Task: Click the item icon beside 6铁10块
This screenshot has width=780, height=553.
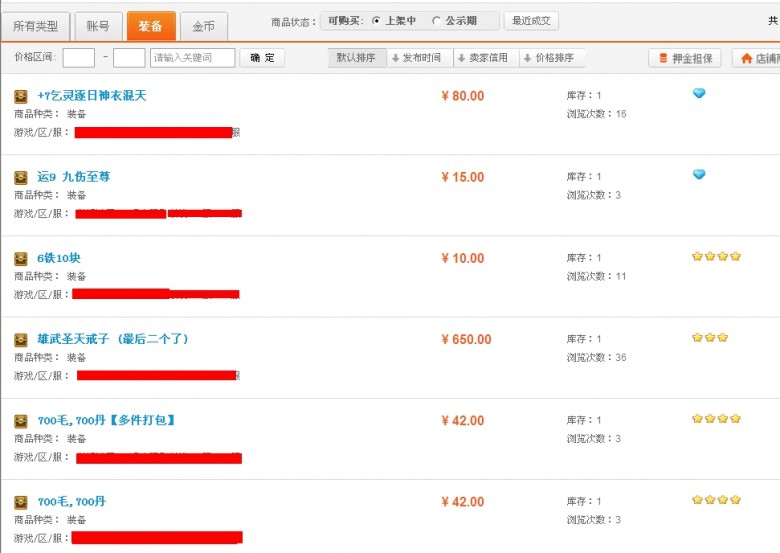Action: tap(20, 259)
